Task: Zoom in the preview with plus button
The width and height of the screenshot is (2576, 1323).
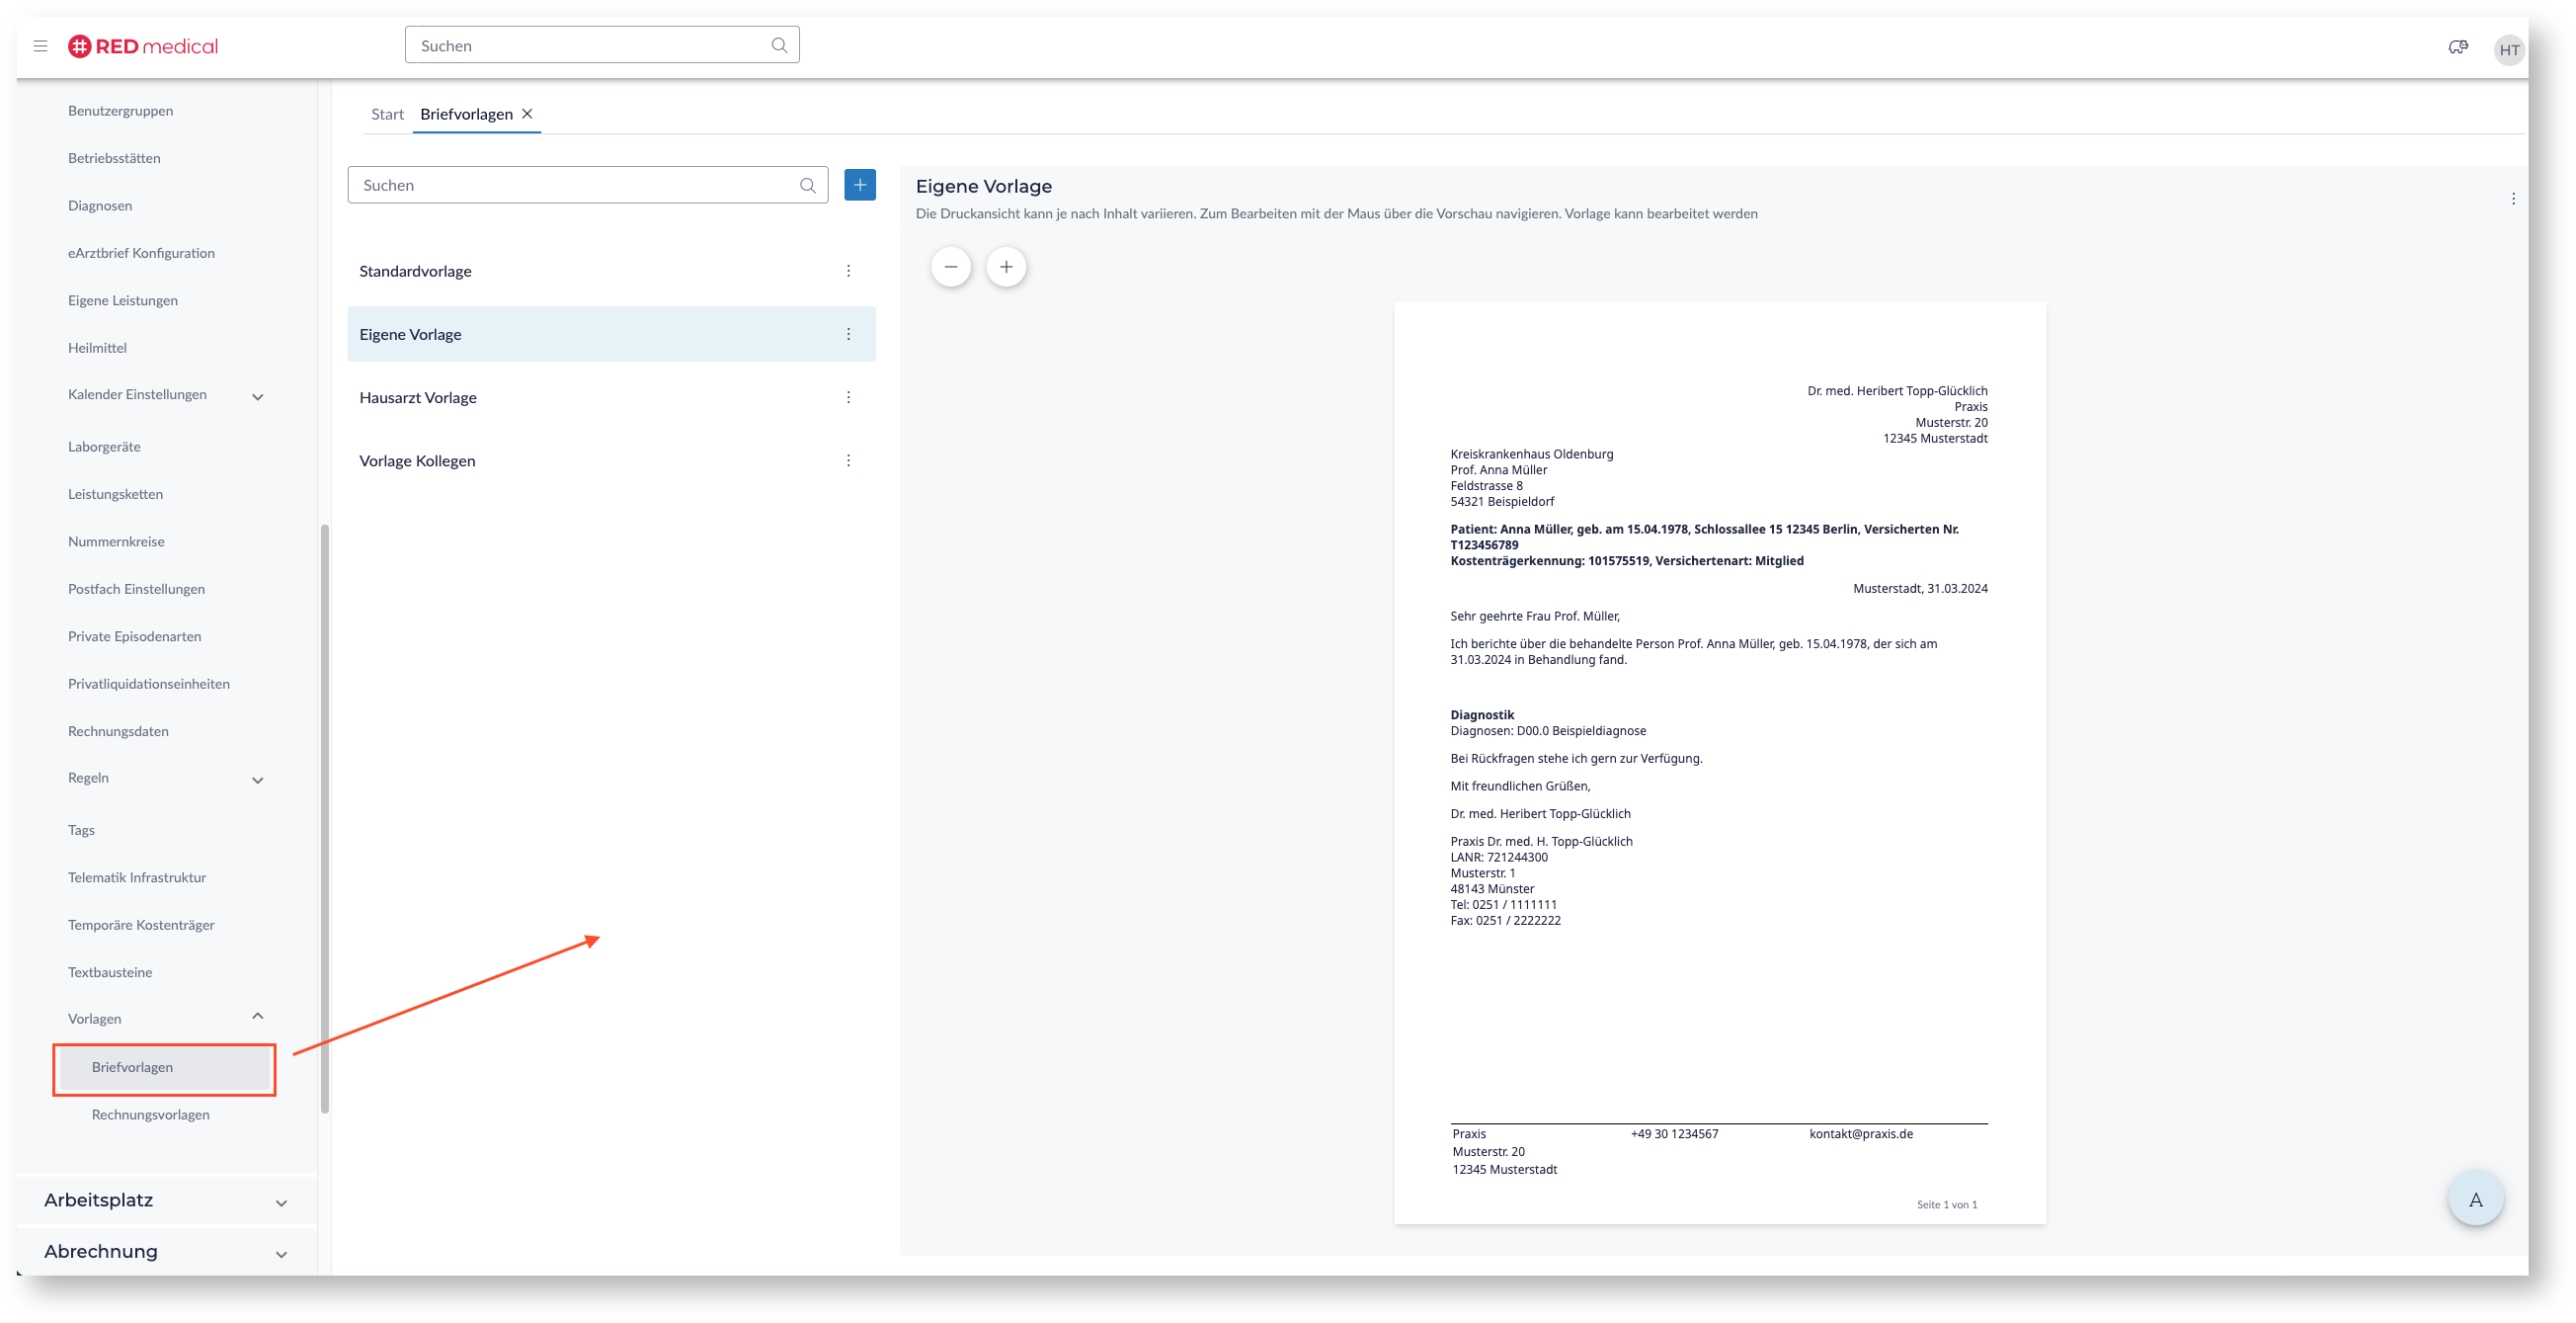Action: tap(1005, 267)
